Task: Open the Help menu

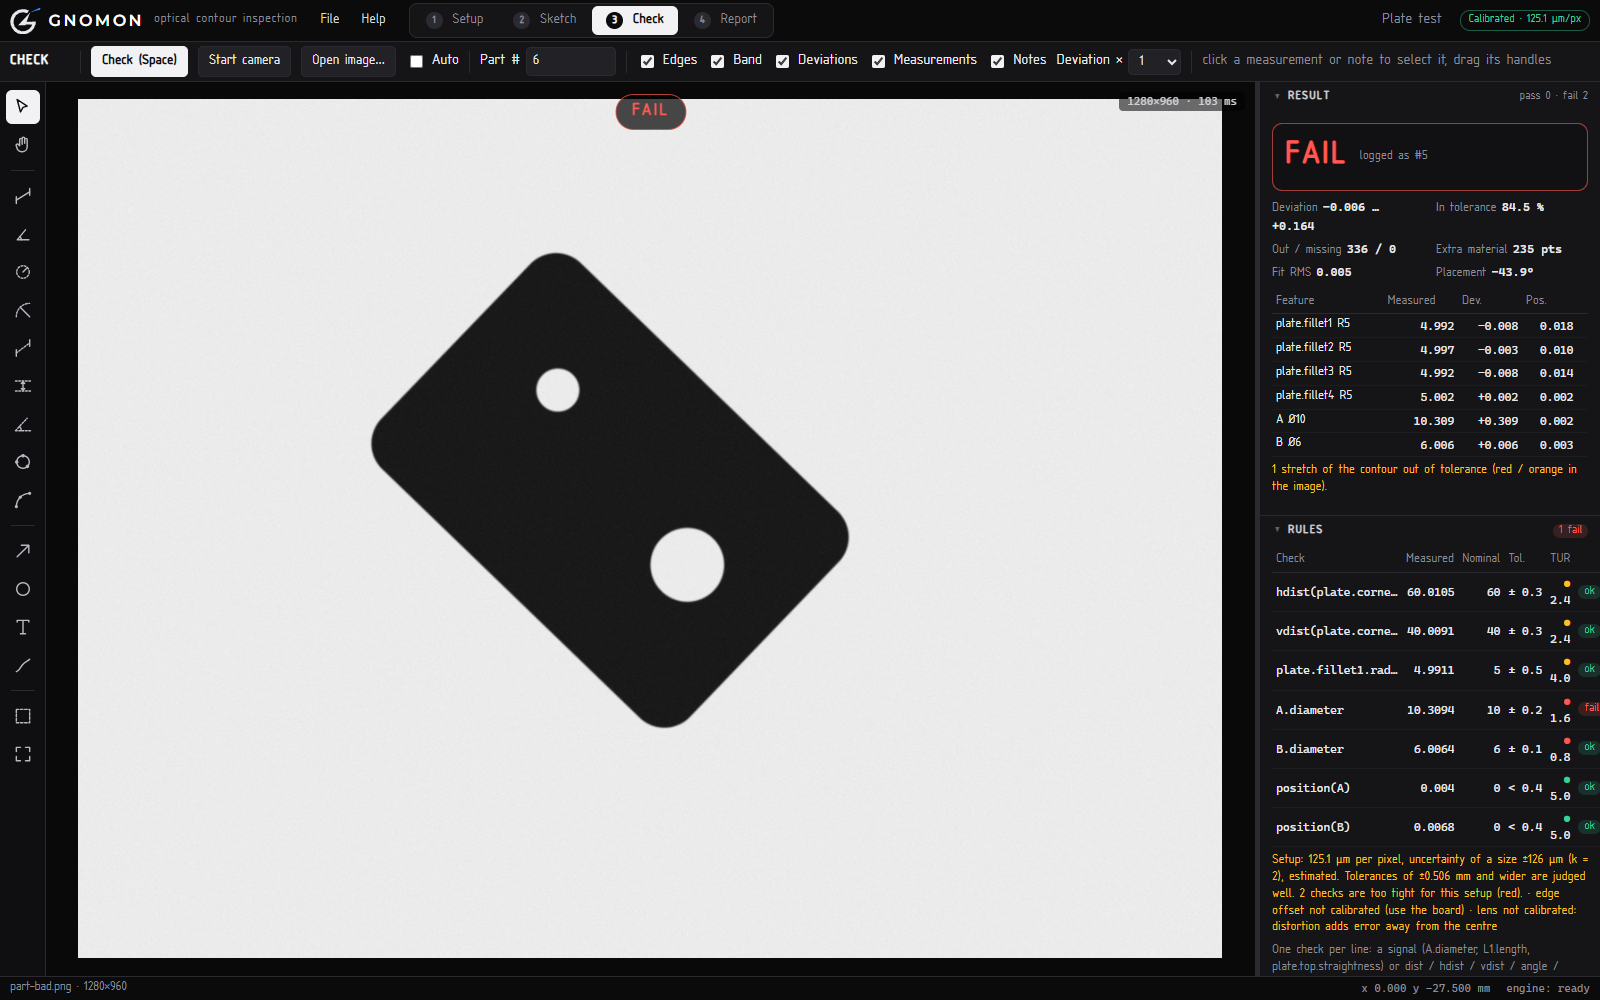Action: (x=373, y=19)
